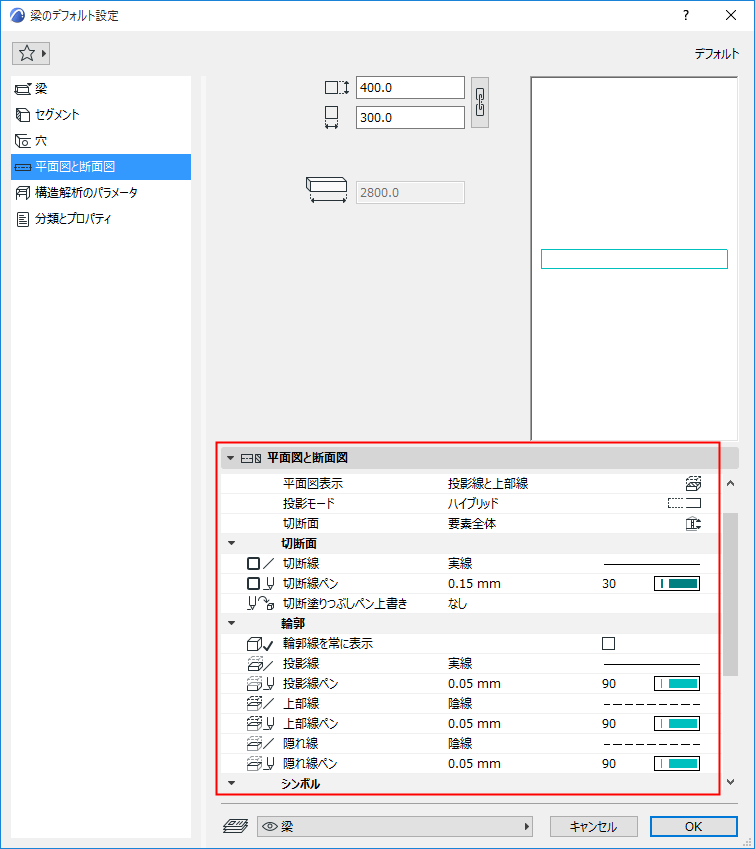Viewport: 755px width, 849px height.
Task: Click the セグメント sidebar icon
Action: pos(23,115)
